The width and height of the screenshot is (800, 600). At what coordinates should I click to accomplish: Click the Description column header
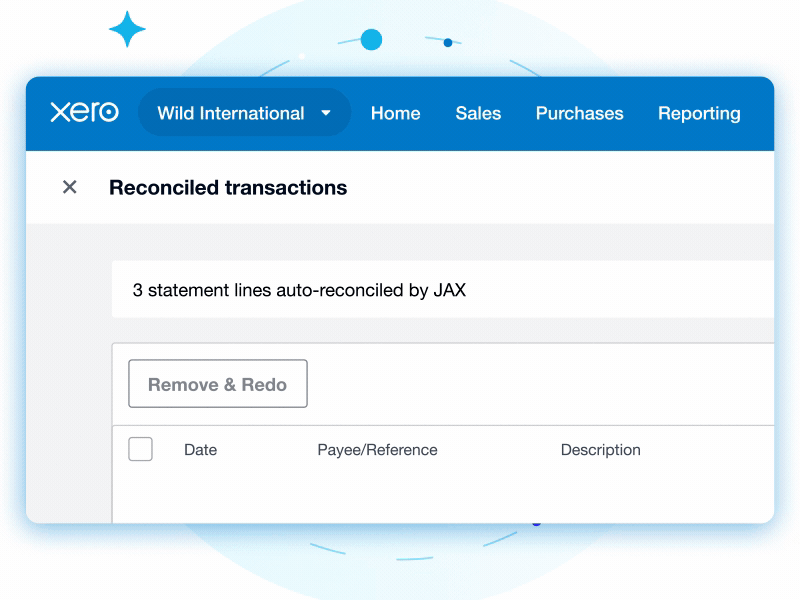coord(600,450)
